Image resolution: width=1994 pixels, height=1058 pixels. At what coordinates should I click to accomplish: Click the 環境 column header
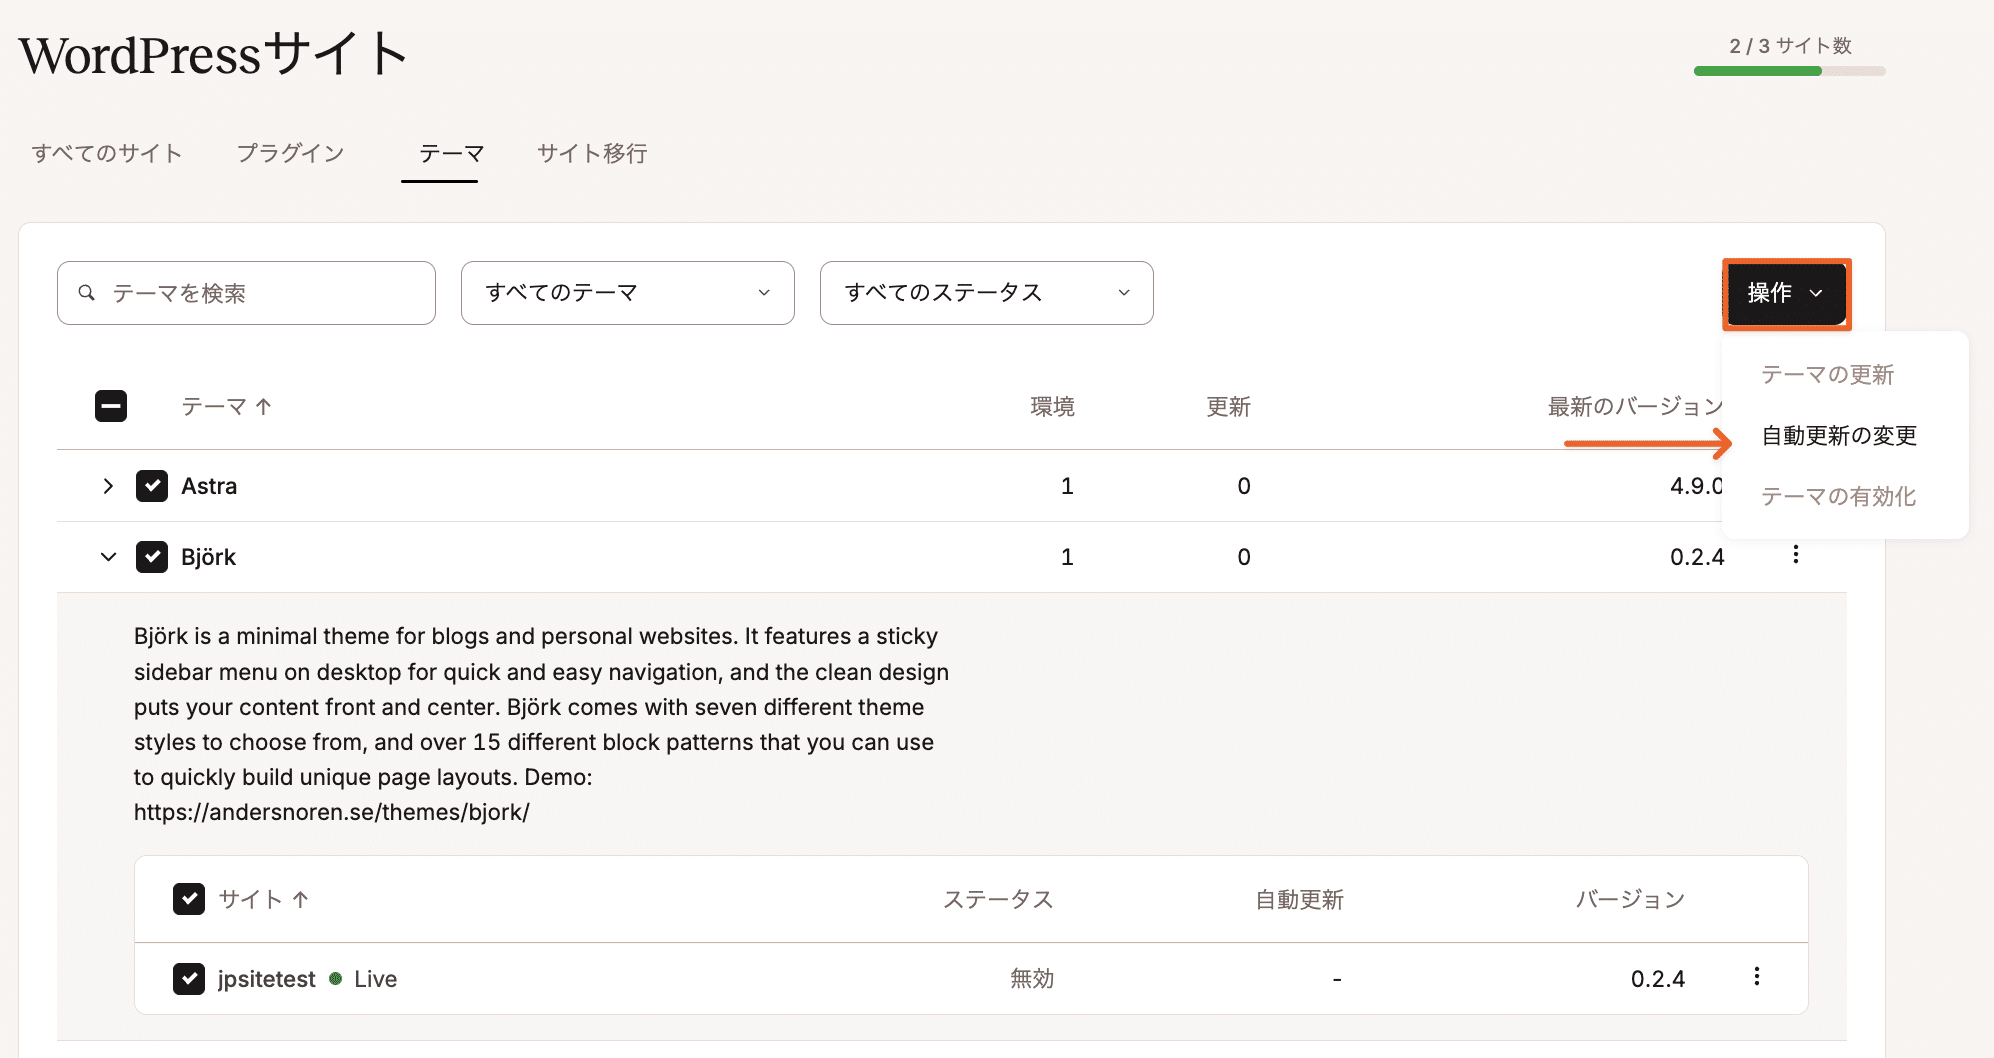pyautogui.click(x=1053, y=407)
